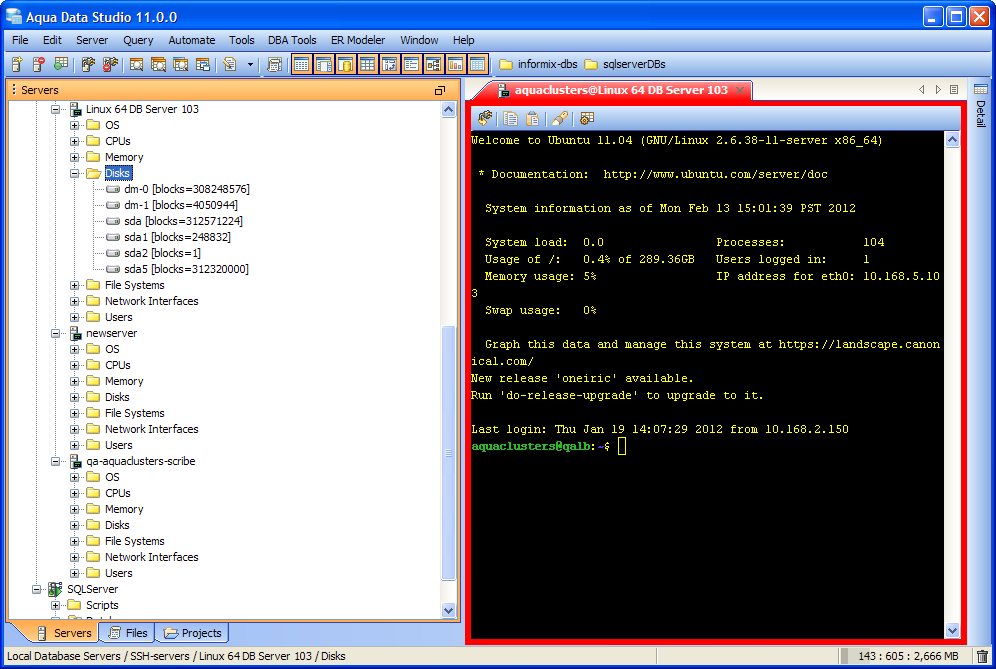Select the aquaclusters@Linux 64 DB Server 103 tab

tap(621, 90)
